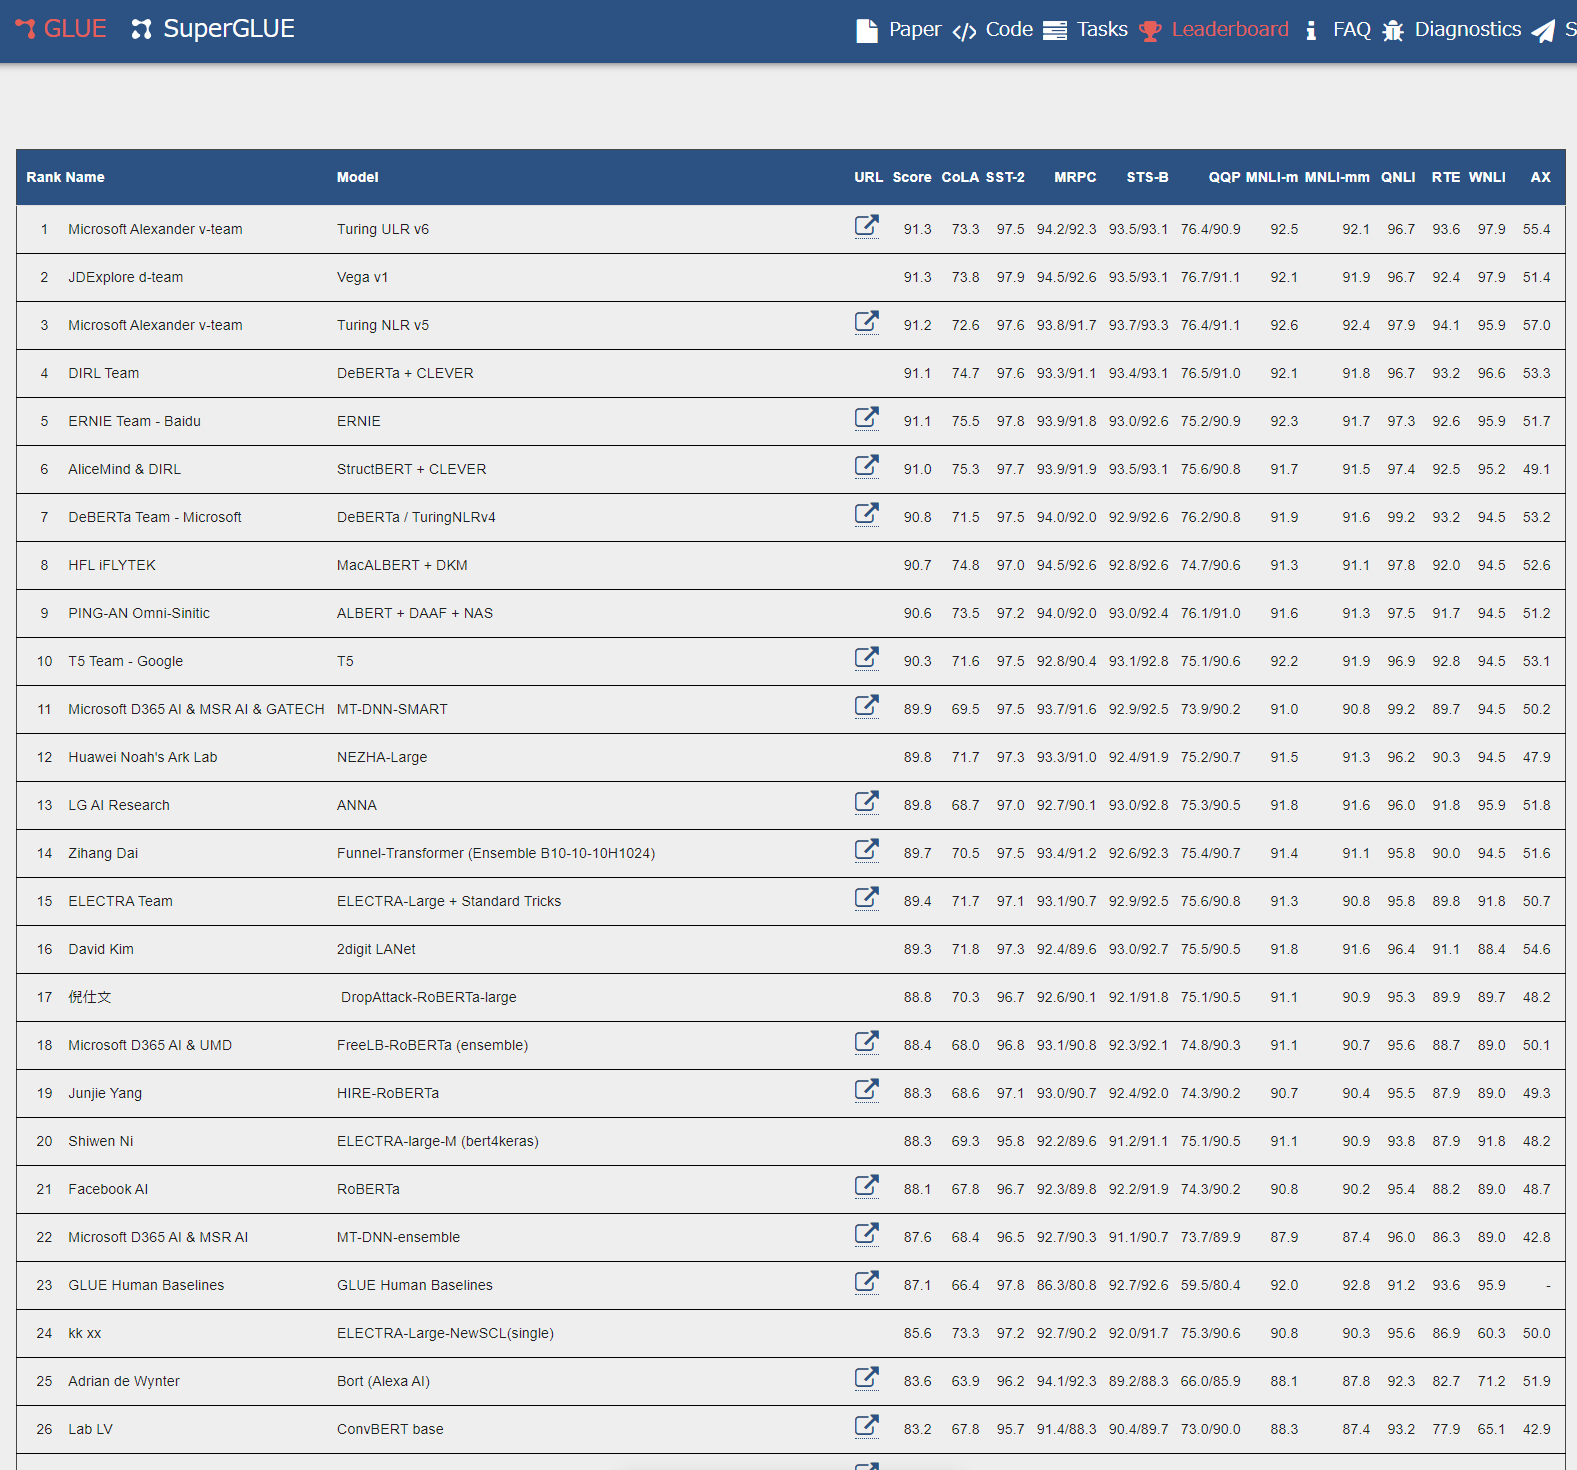The width and height of the screenshot is (1577, 1470).
Task: Go to the Code page
Action: (x=1009, y=29)
